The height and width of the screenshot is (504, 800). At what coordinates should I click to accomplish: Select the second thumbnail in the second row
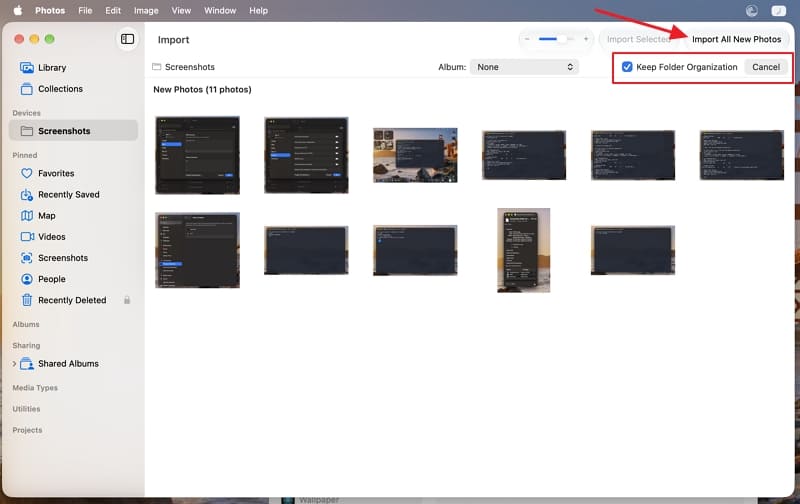306,250
